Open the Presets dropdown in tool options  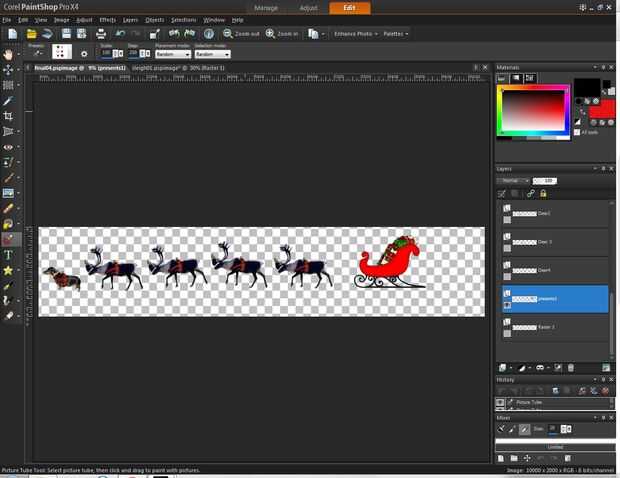[x=37, y=53]
